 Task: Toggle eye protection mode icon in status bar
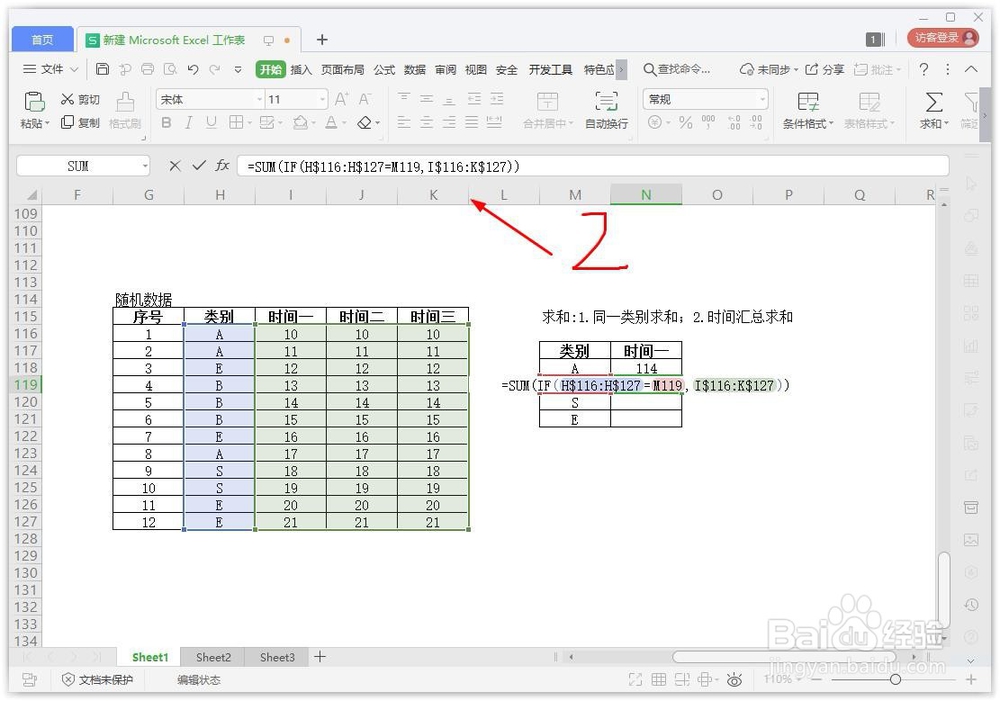pyautogui.click(x=735, y=680)
